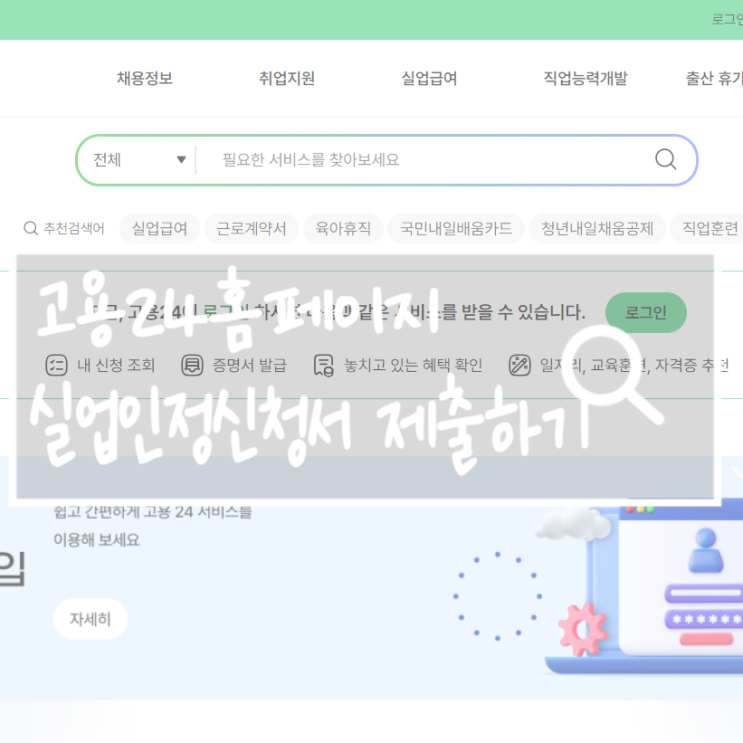Click the 내 신청 조회 checklist icon

[56, 365]
